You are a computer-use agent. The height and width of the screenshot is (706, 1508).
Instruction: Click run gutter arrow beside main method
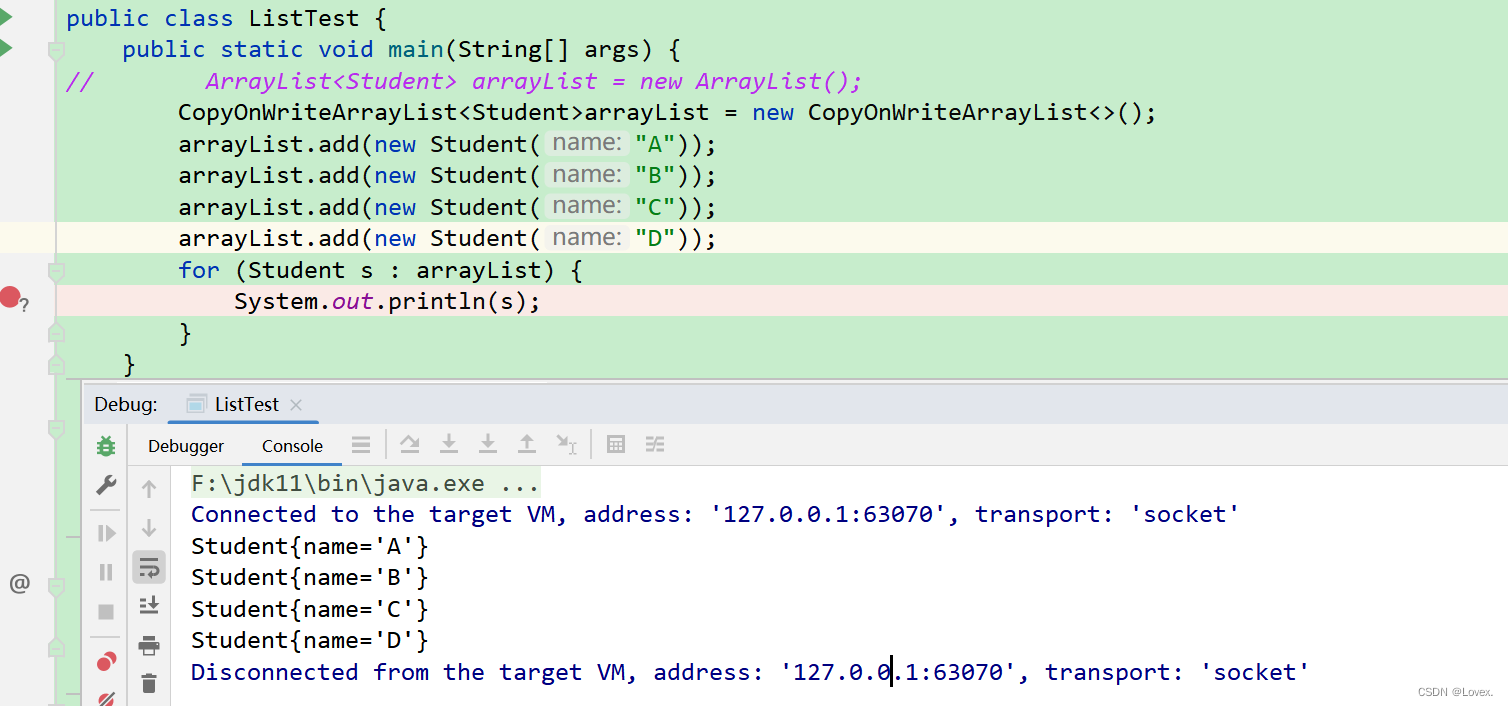pyautogui.click(x=5, y=48)
